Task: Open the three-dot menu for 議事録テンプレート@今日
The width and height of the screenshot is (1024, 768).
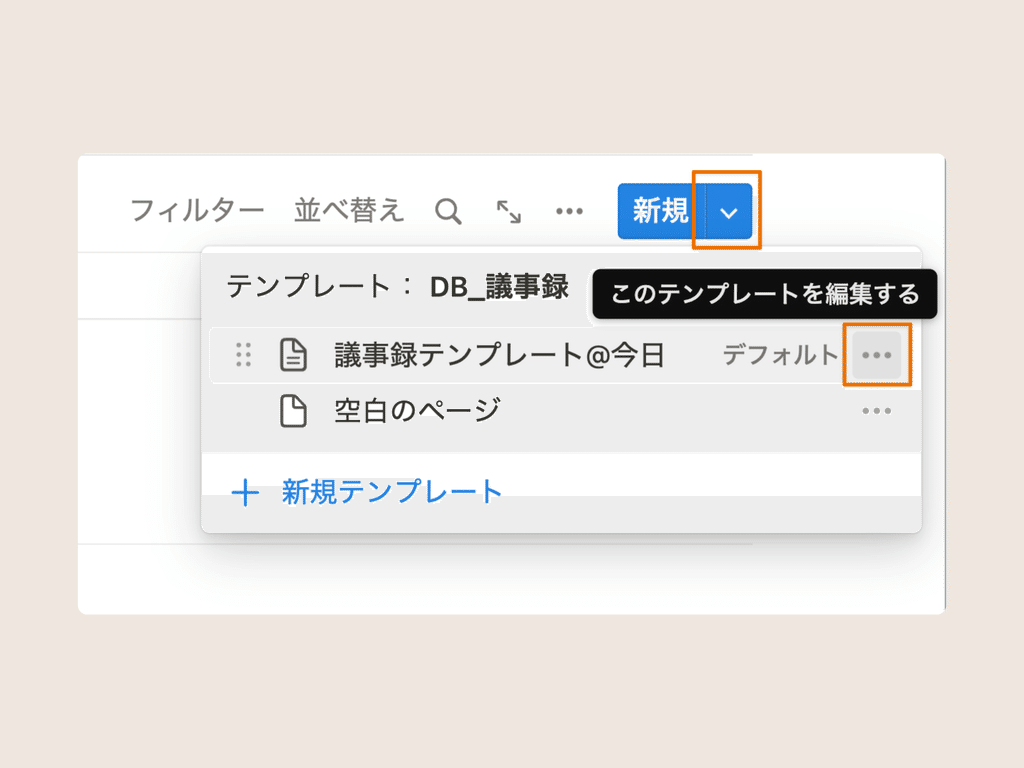Action: (x=876, y=355)
